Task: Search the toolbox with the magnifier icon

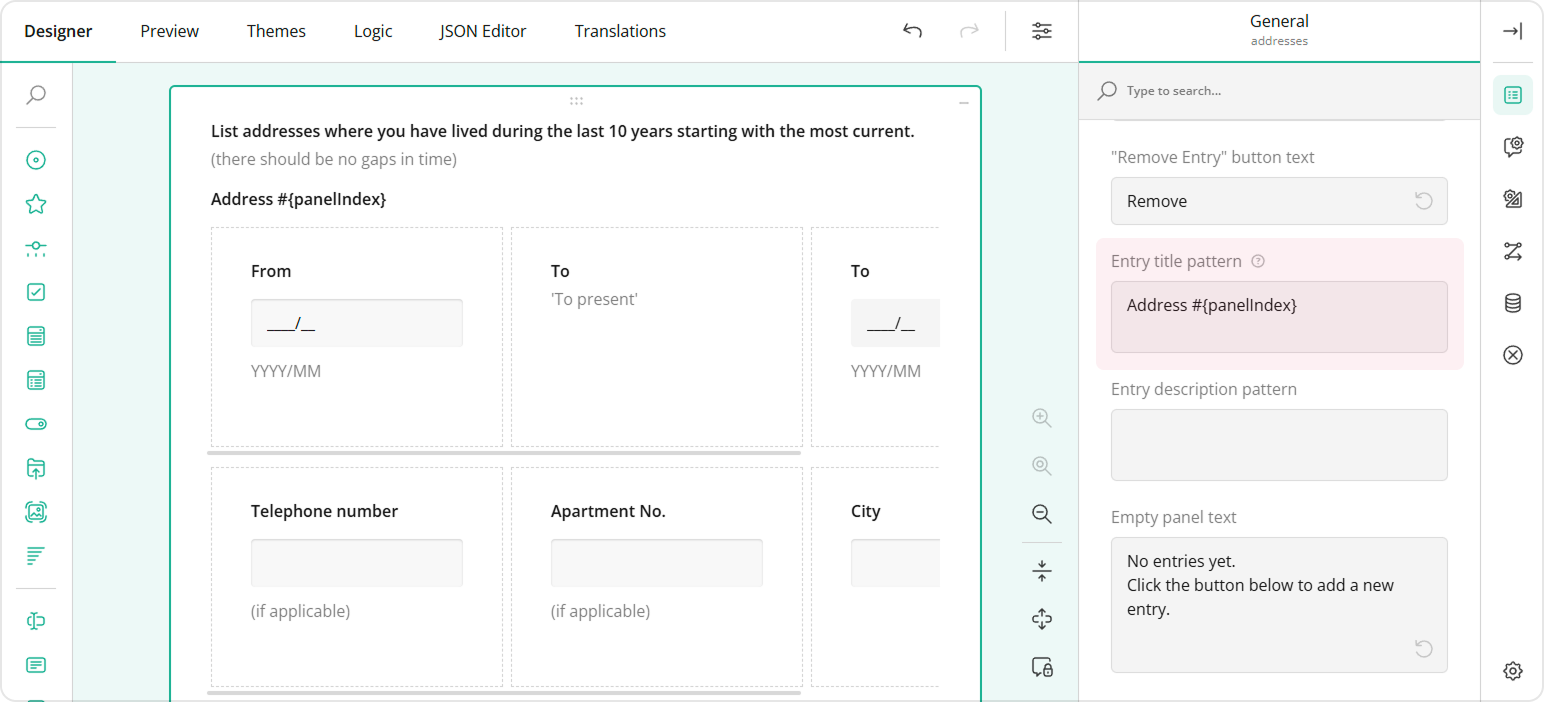Action: point(36,95)
